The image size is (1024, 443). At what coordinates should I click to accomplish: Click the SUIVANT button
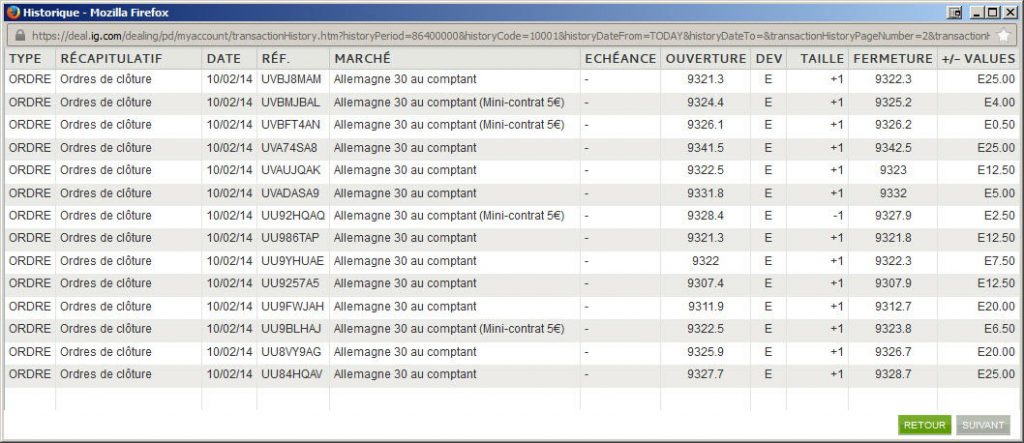(983, 425)
